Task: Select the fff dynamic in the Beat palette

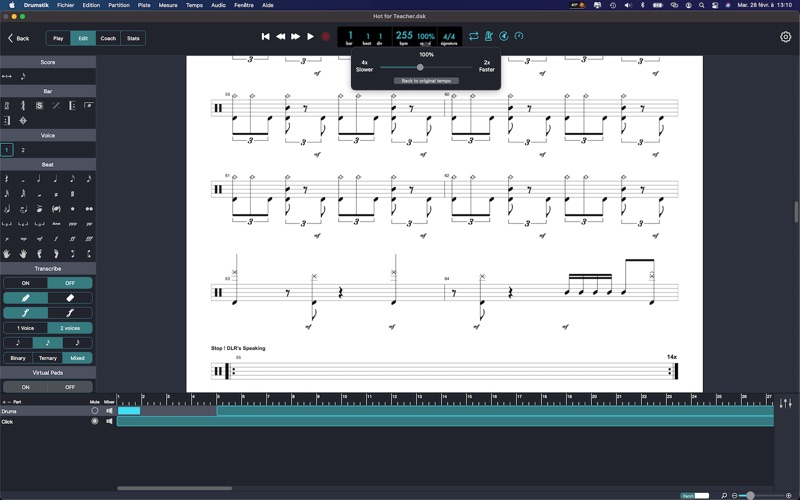Action: [89, 239]
